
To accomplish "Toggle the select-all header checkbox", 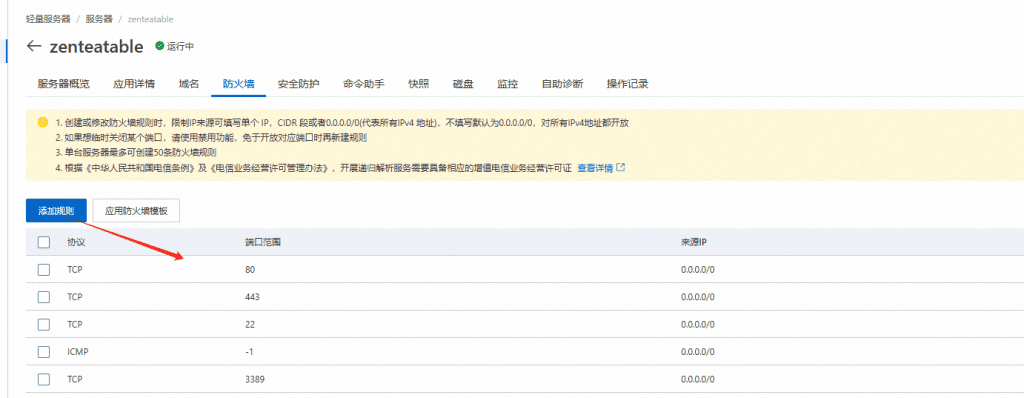I will coord(44,242).
